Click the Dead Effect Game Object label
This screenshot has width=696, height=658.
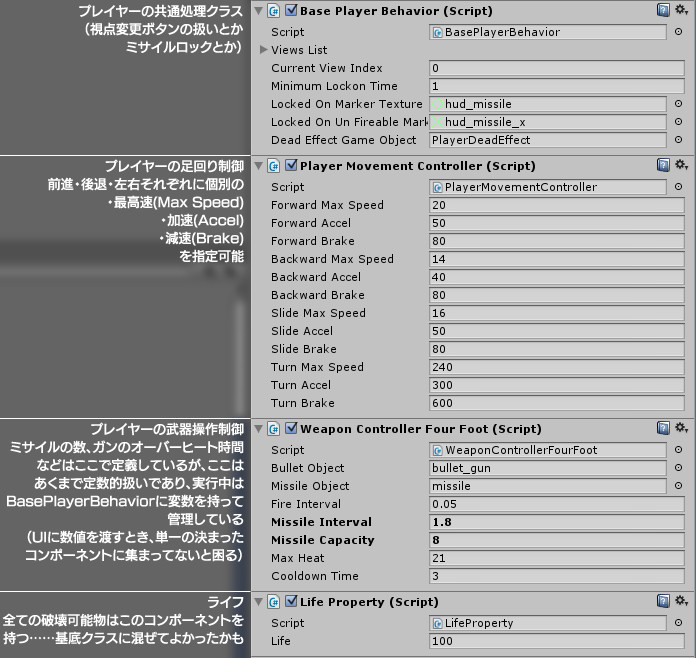pos(344,140)
